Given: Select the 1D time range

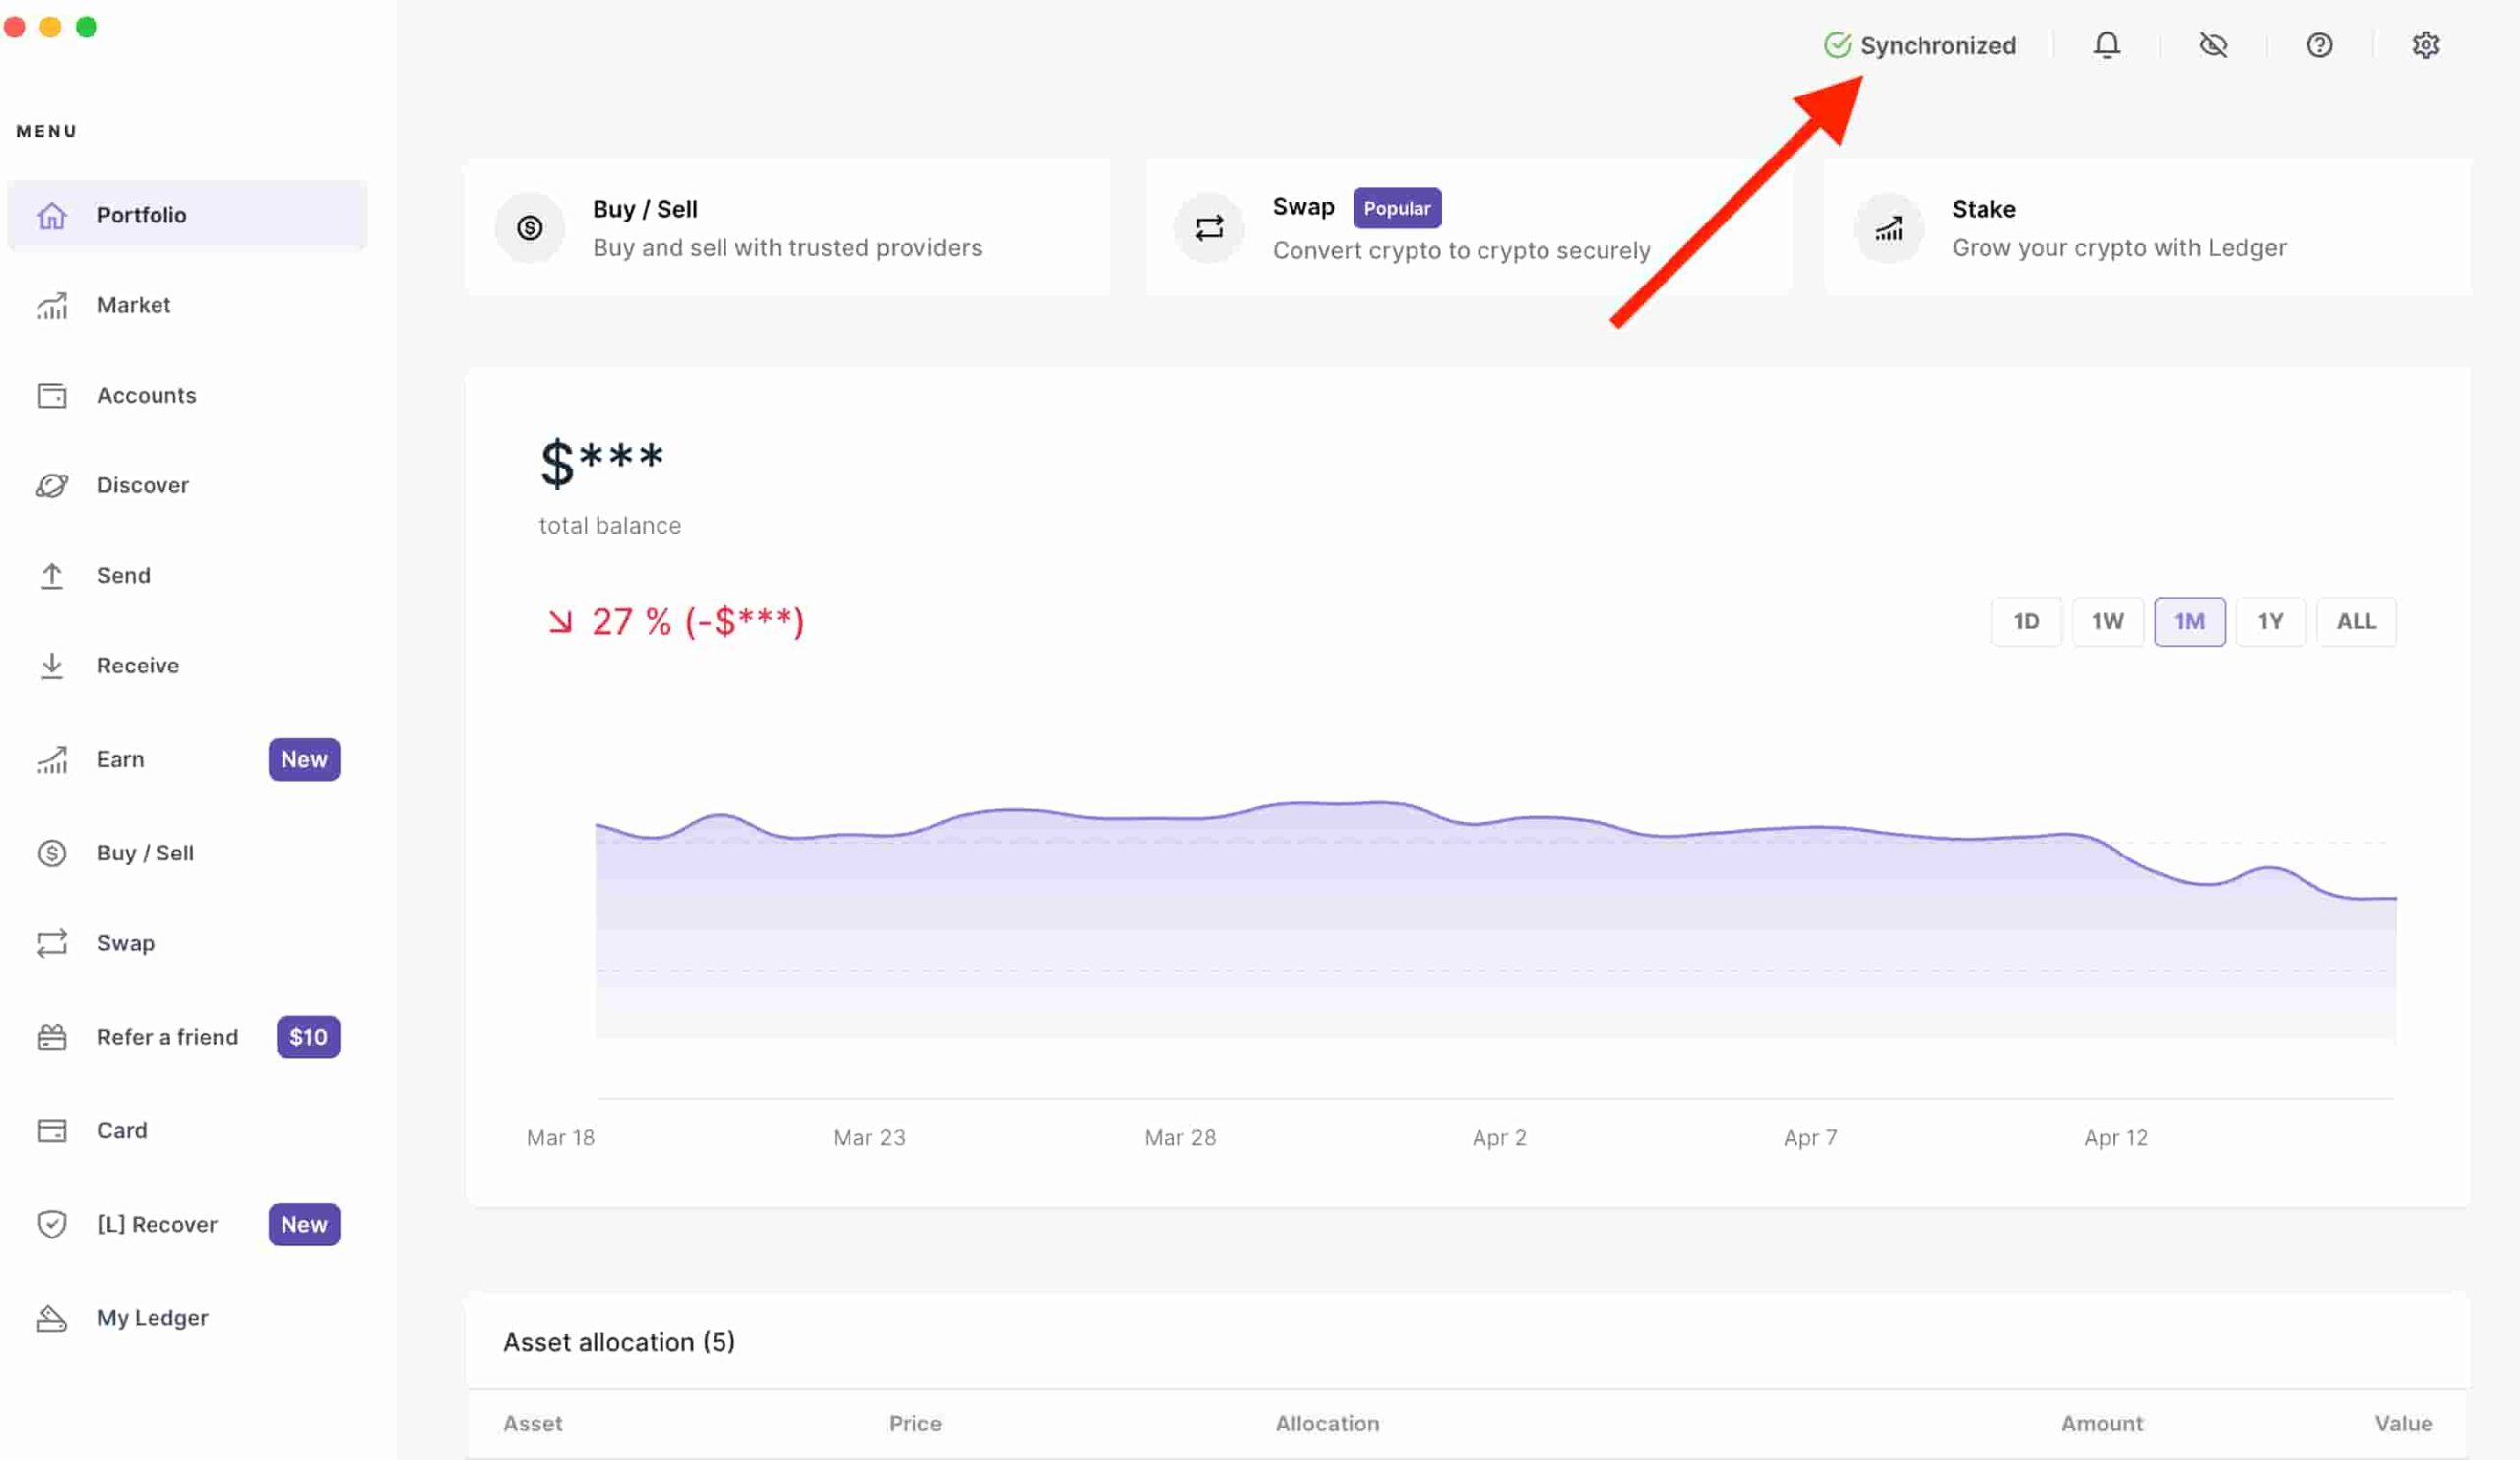Looking at the screenshot, I should point(2025,621).
